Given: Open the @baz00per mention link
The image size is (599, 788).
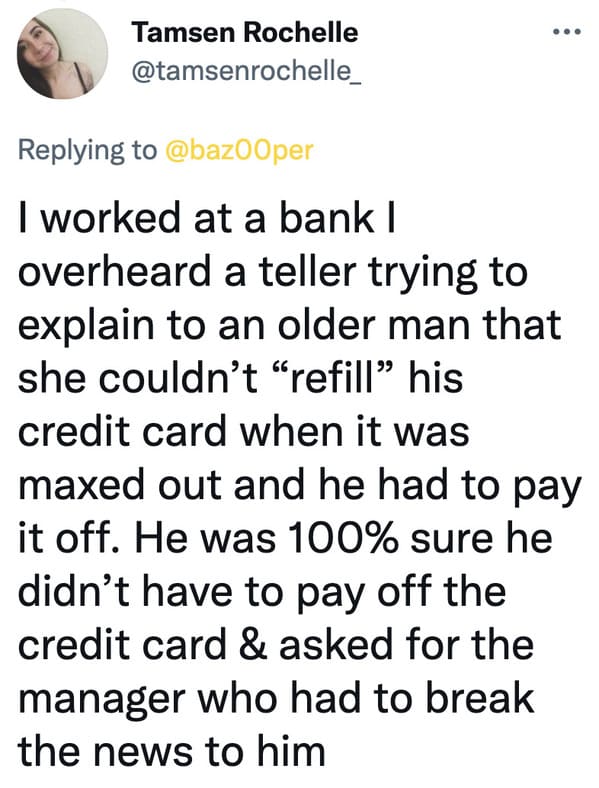Looking at the screenshot, I should click(x=239, y=150).
